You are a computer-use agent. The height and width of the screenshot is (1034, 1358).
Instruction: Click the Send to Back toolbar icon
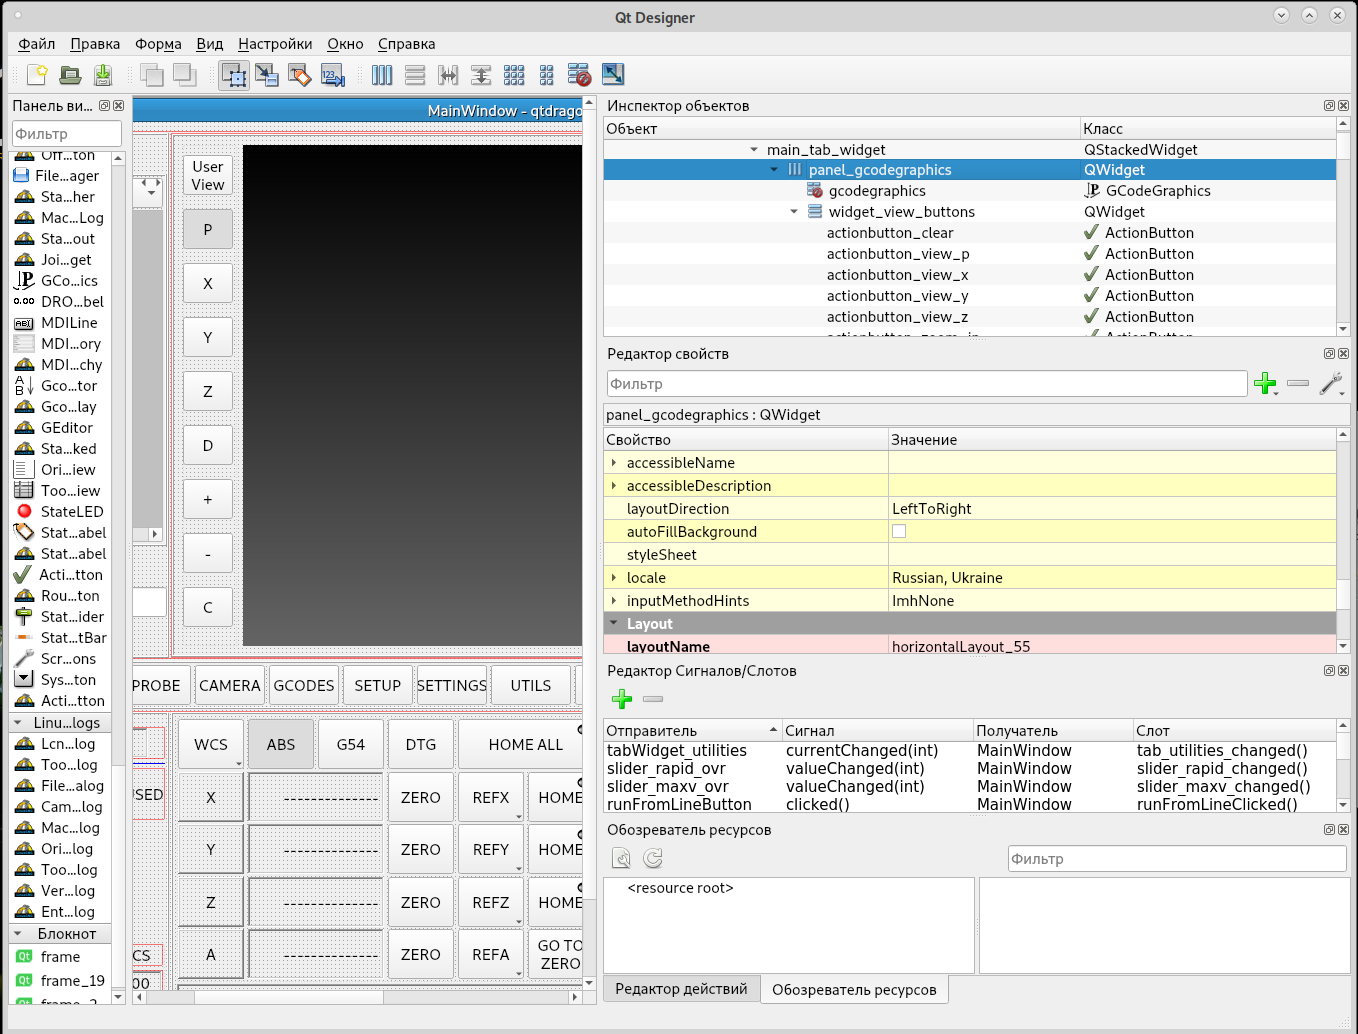[152, 74]
